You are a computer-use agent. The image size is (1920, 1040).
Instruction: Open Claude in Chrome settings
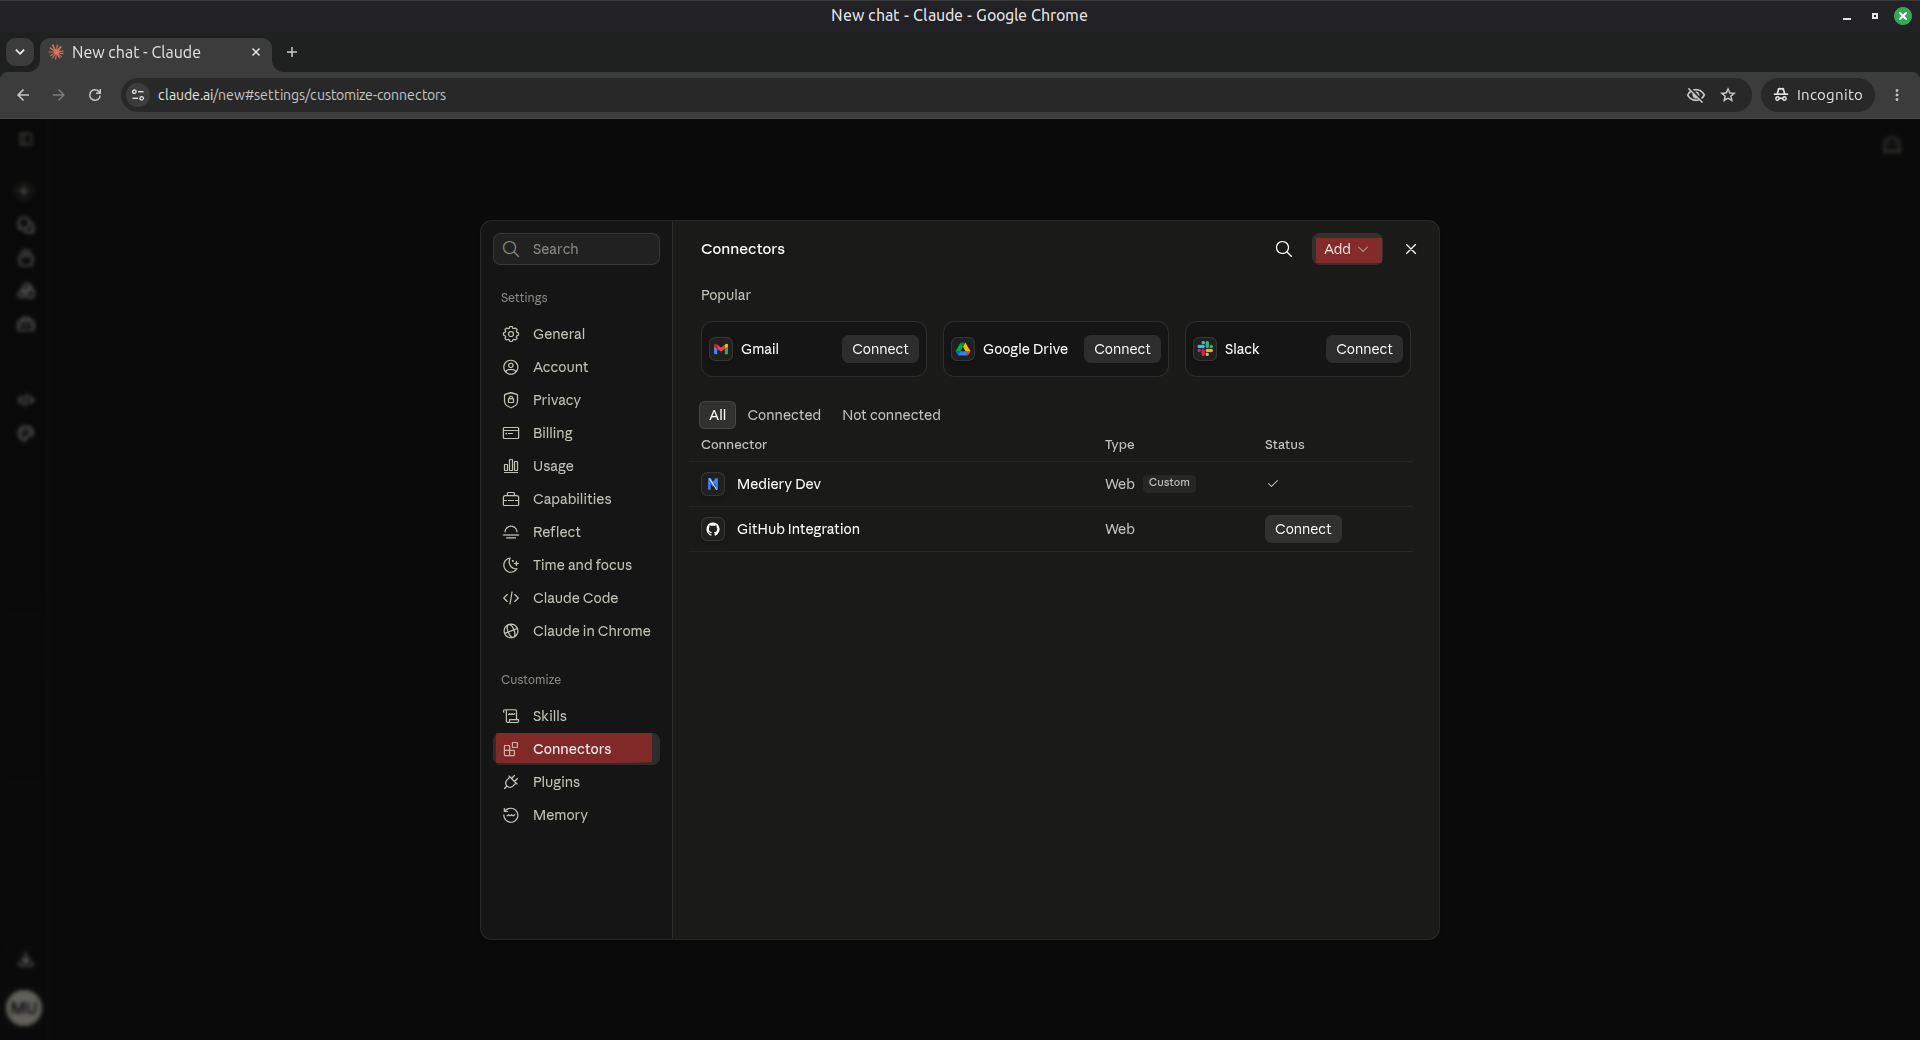[x=576, y=631]
